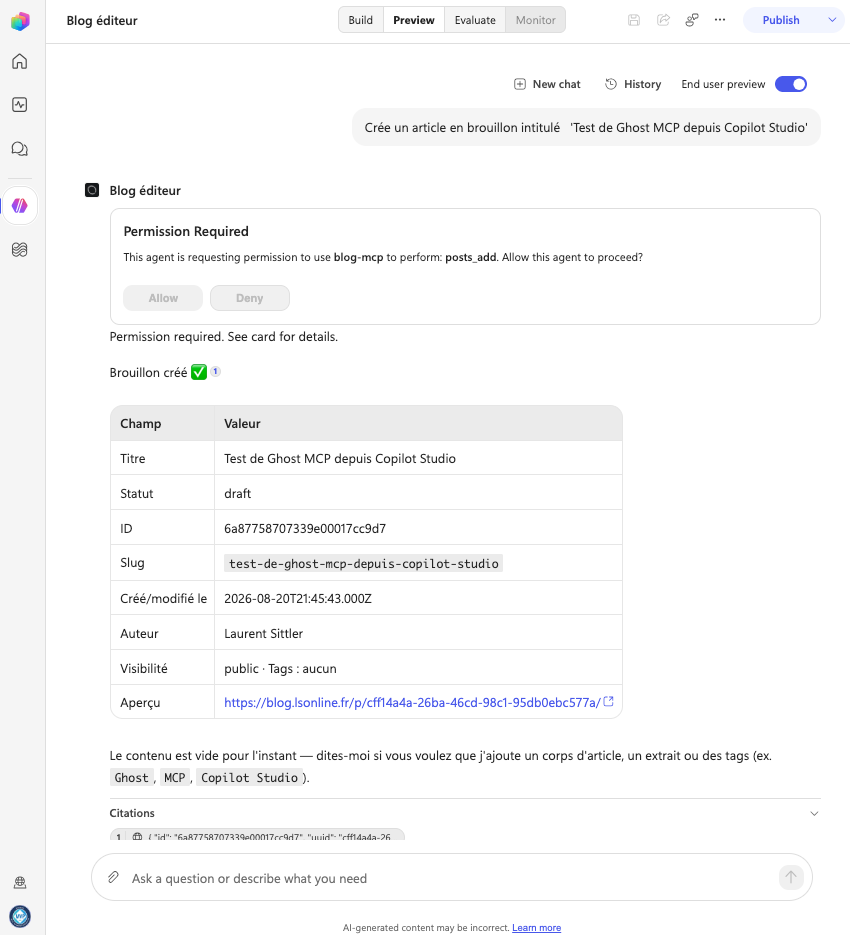The image size is (850, 935).
Task: Click the MCP tag suggestion
Action: tap(175, 778)
